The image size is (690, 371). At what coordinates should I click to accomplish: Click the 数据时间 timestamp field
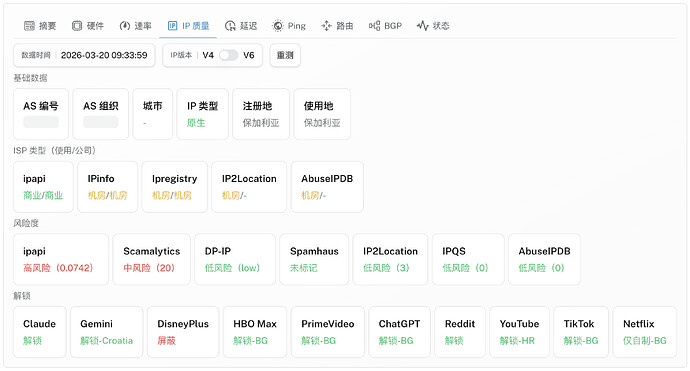84,55
